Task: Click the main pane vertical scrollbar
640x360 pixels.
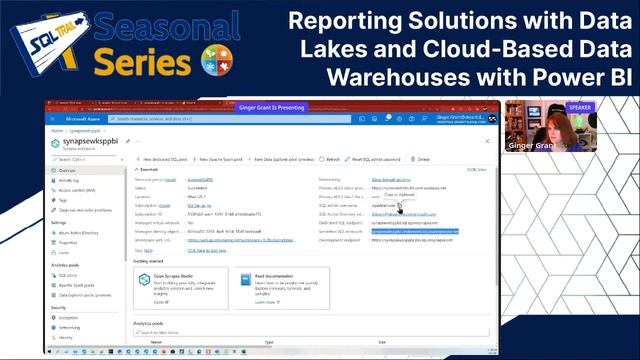Action: click(496, 226)
